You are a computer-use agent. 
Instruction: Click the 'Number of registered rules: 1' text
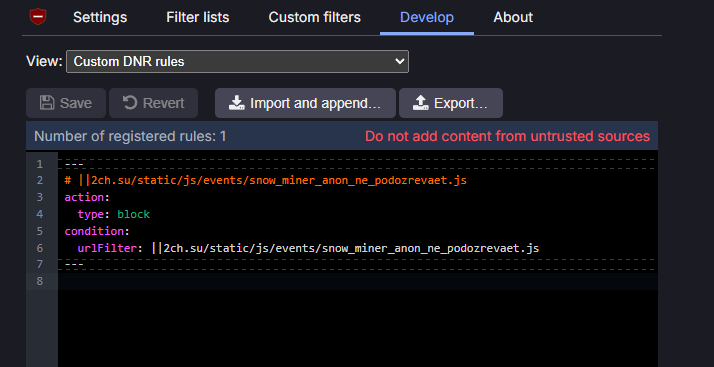click(130, 136)
